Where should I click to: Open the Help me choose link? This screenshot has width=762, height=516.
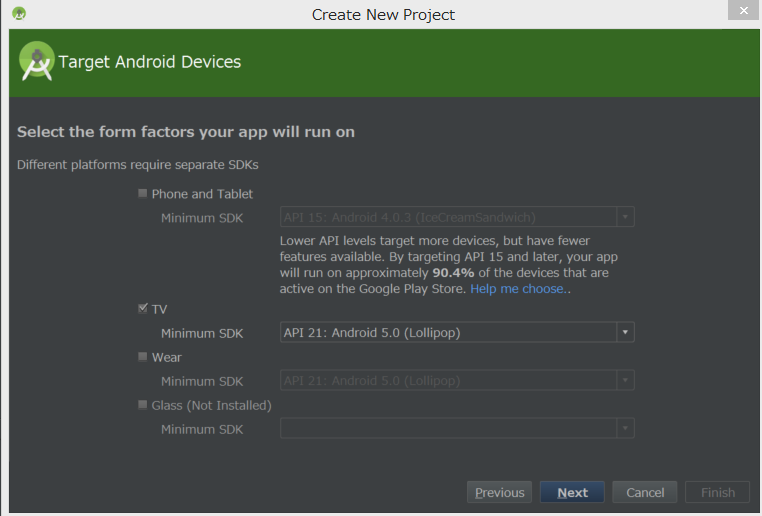pos(518,289)
